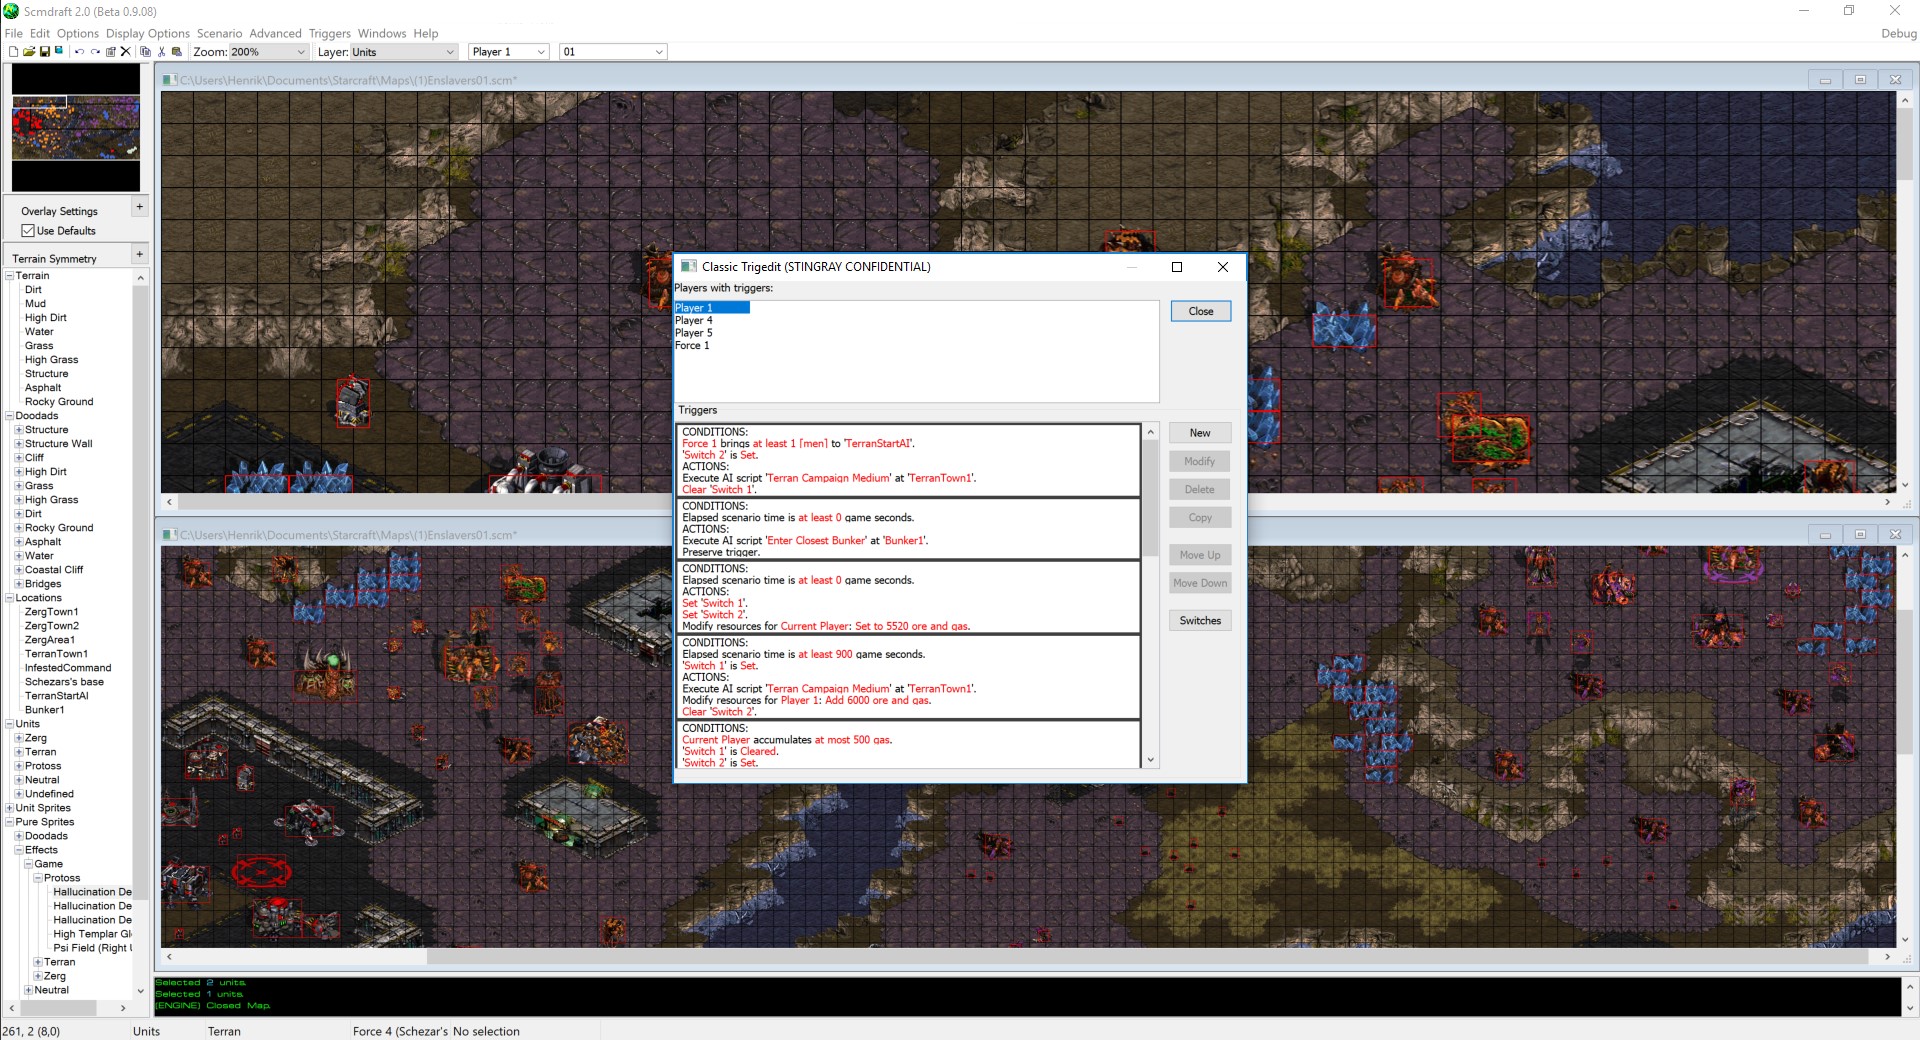Click the Switches button in Trigedit
The width and height of the screenshot is (1920, 1040).
(x=1200, y=621)
